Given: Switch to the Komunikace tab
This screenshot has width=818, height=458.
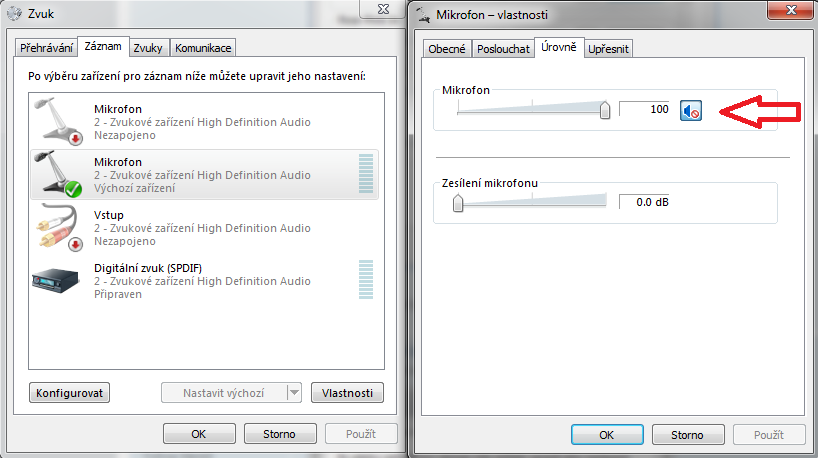Looking at the screenshot, I should click(x=203, y=48).
